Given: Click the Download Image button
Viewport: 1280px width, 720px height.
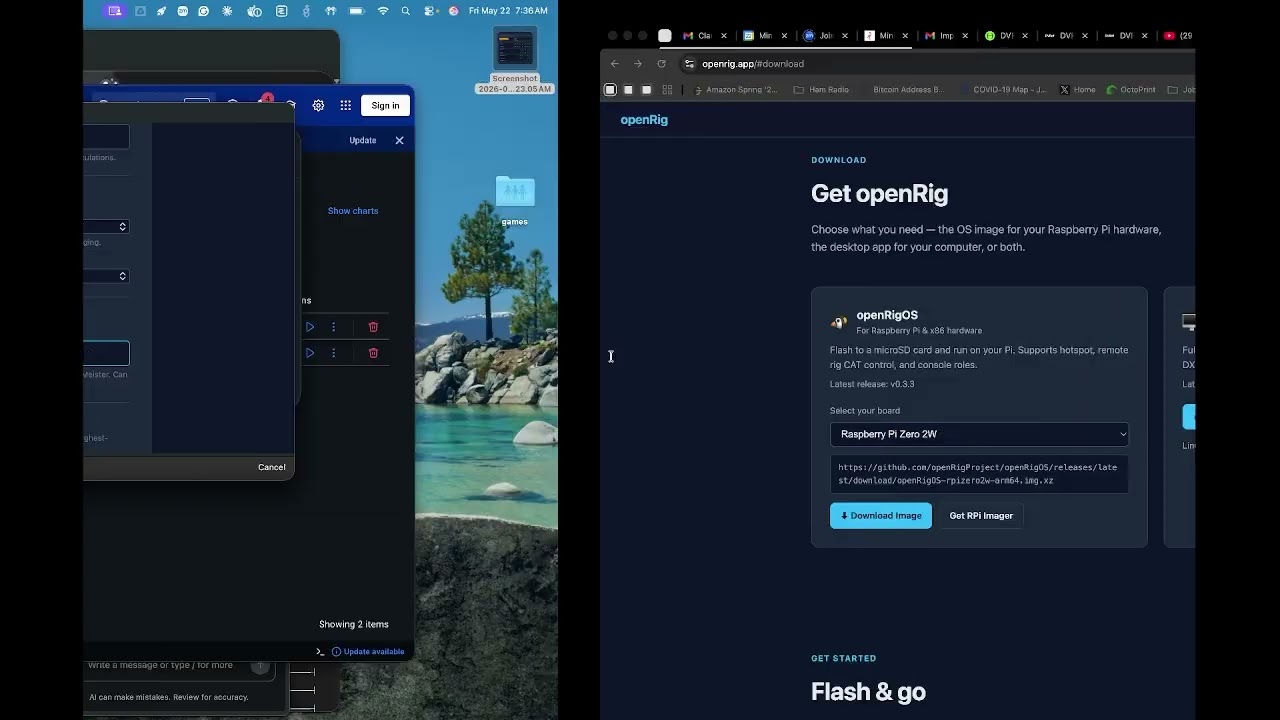Looking at the screenshot, I should [881, 516].
